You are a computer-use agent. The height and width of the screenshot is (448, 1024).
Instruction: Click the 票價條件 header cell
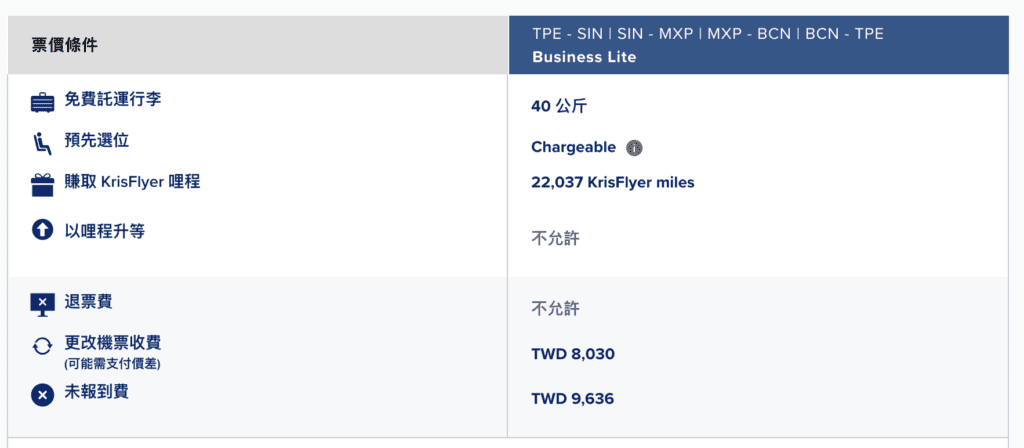pos(259,45)
